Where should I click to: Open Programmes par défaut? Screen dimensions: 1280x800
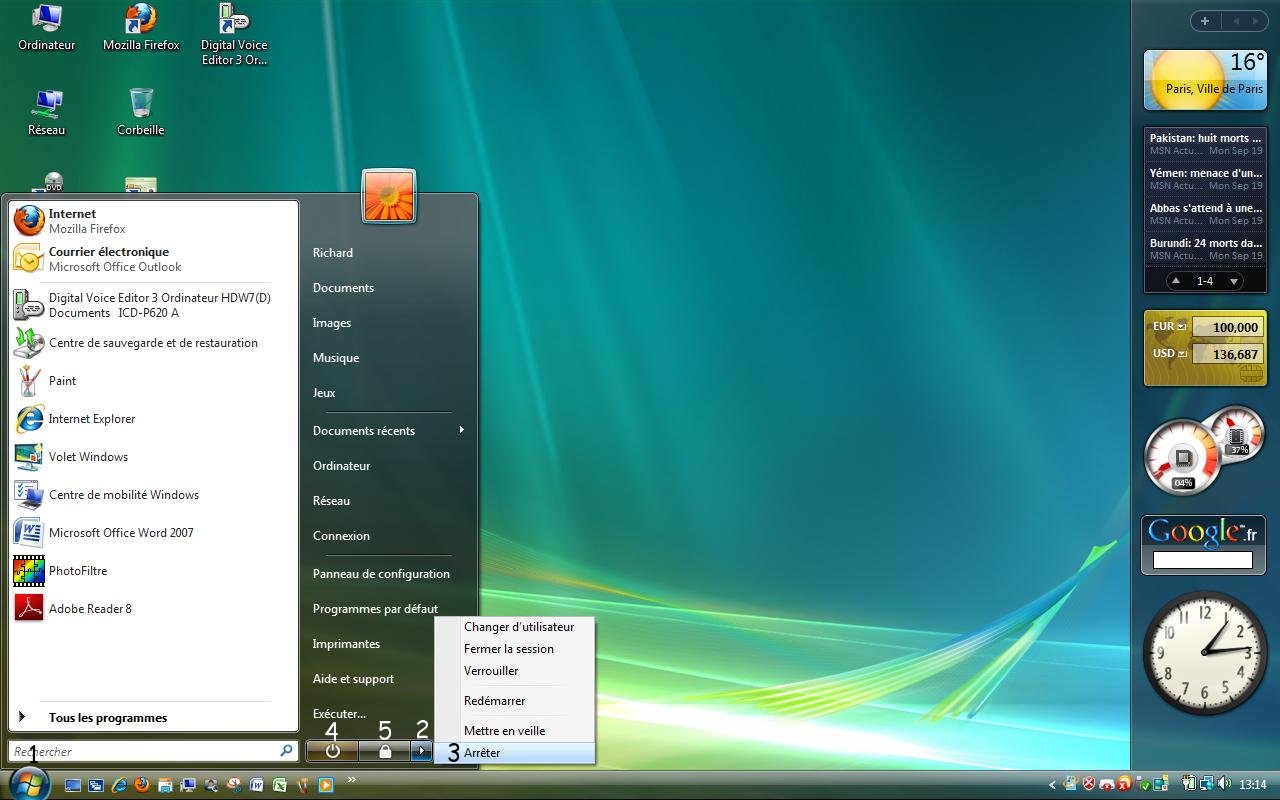click(375, 609)
